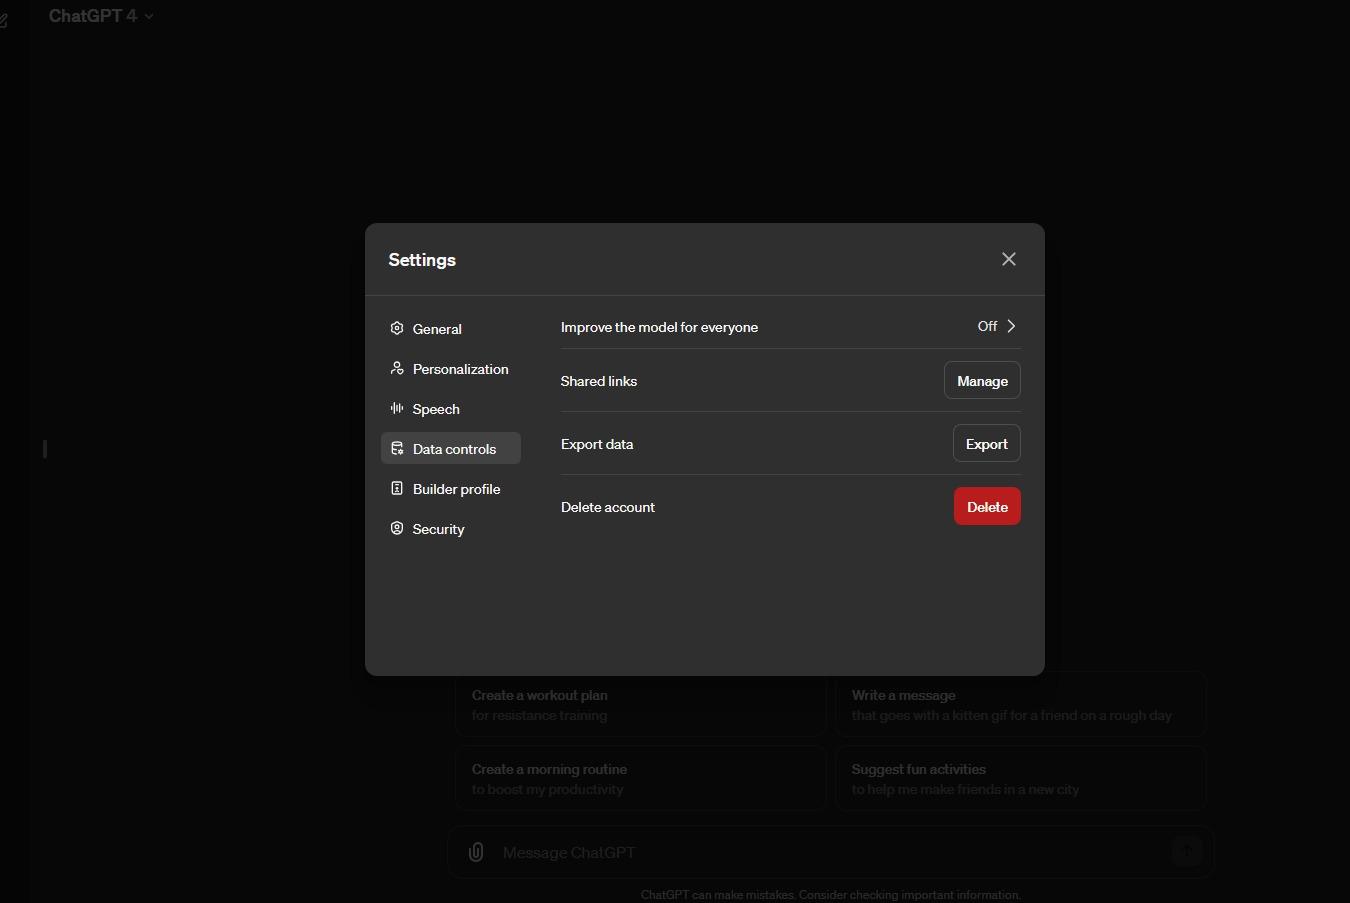Choose Suggest fun activities suggestion
Viewport: 1350px width, 903px height.
pos(1021,778)
